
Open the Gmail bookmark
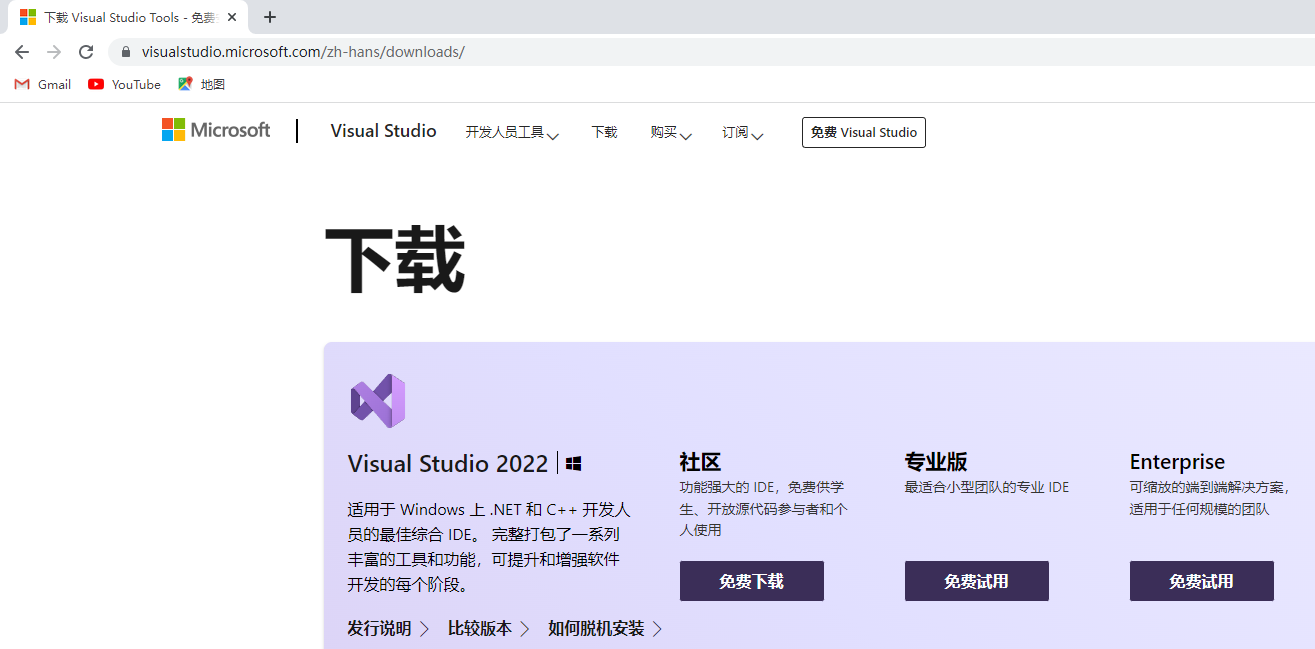coord(43,85)
